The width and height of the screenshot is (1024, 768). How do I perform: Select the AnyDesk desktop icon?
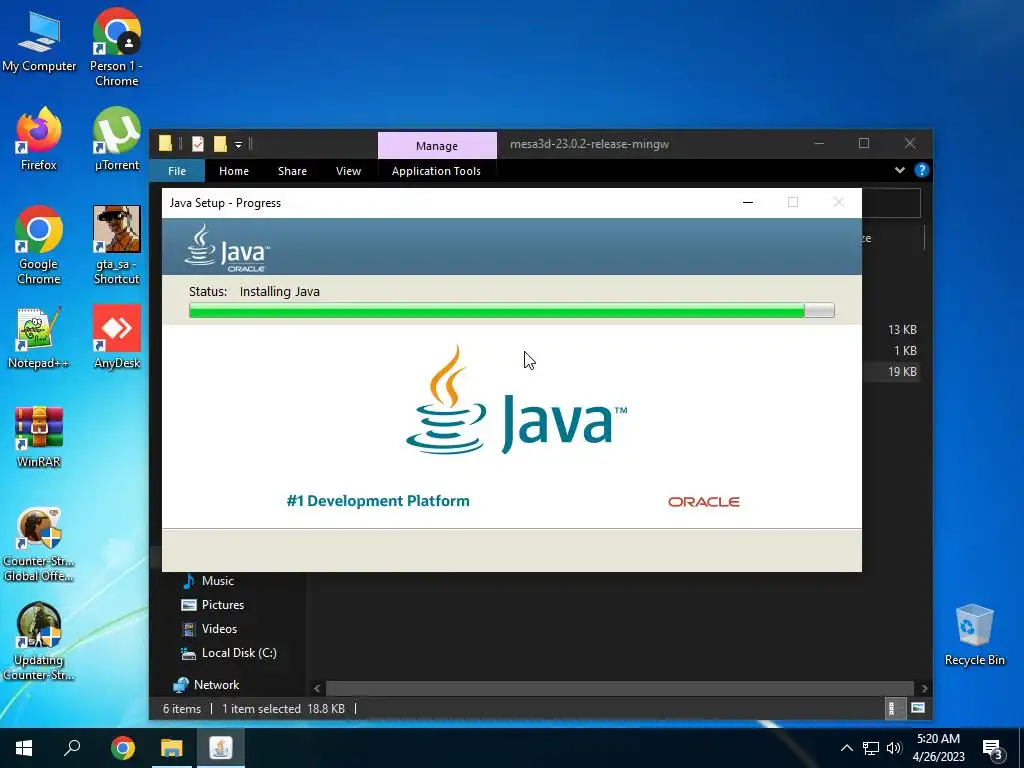(x=117, y=338)
